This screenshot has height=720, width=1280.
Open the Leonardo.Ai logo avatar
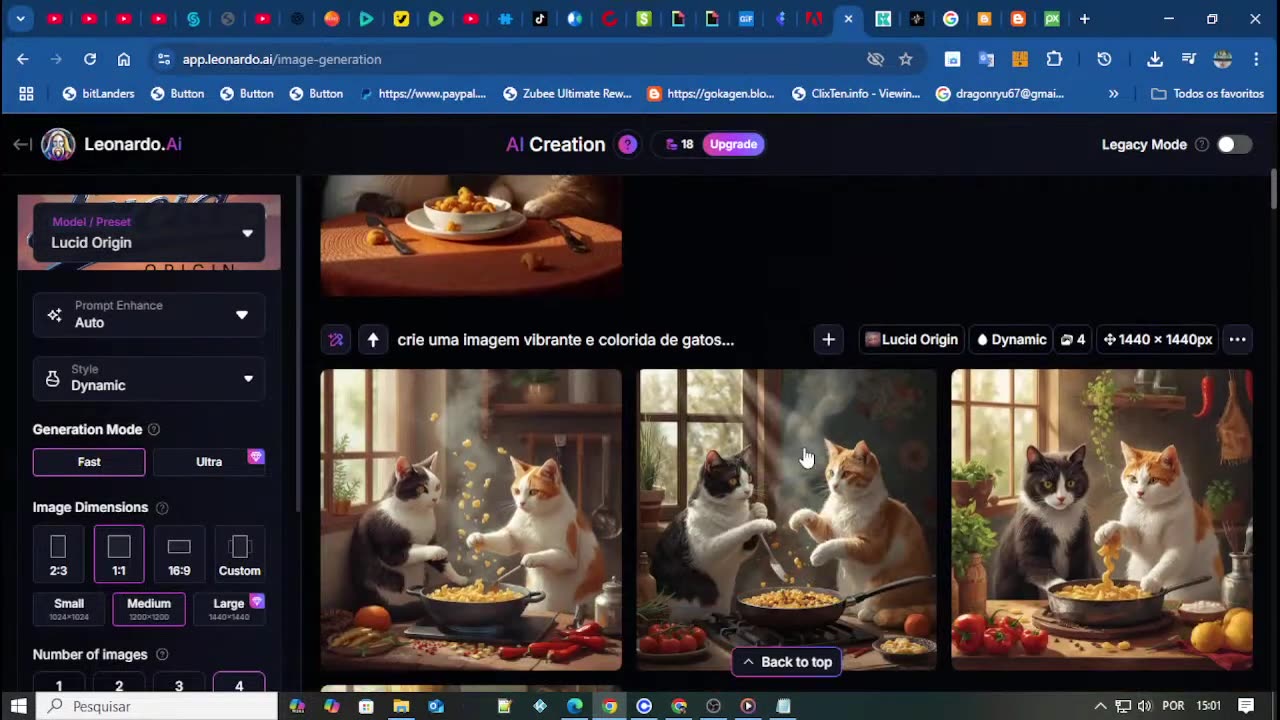(x=58, y=144)
